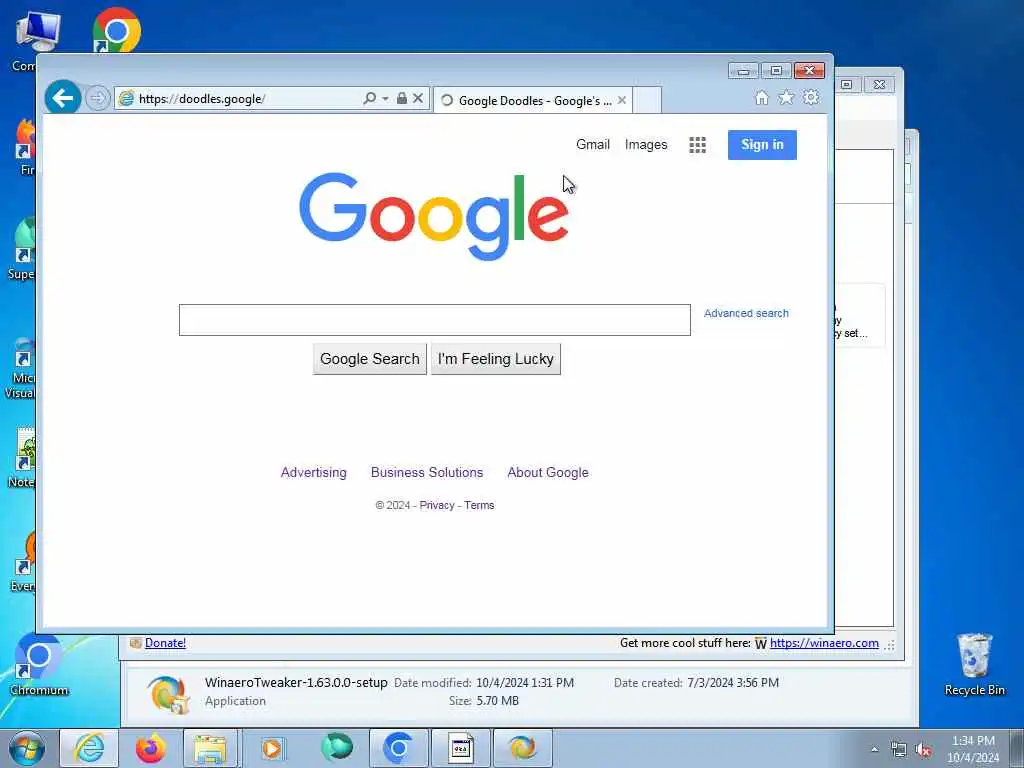This screenshot has height=768, width=1024.
Task: Click the media player taskbar icon
Action: tap(272, 748)
